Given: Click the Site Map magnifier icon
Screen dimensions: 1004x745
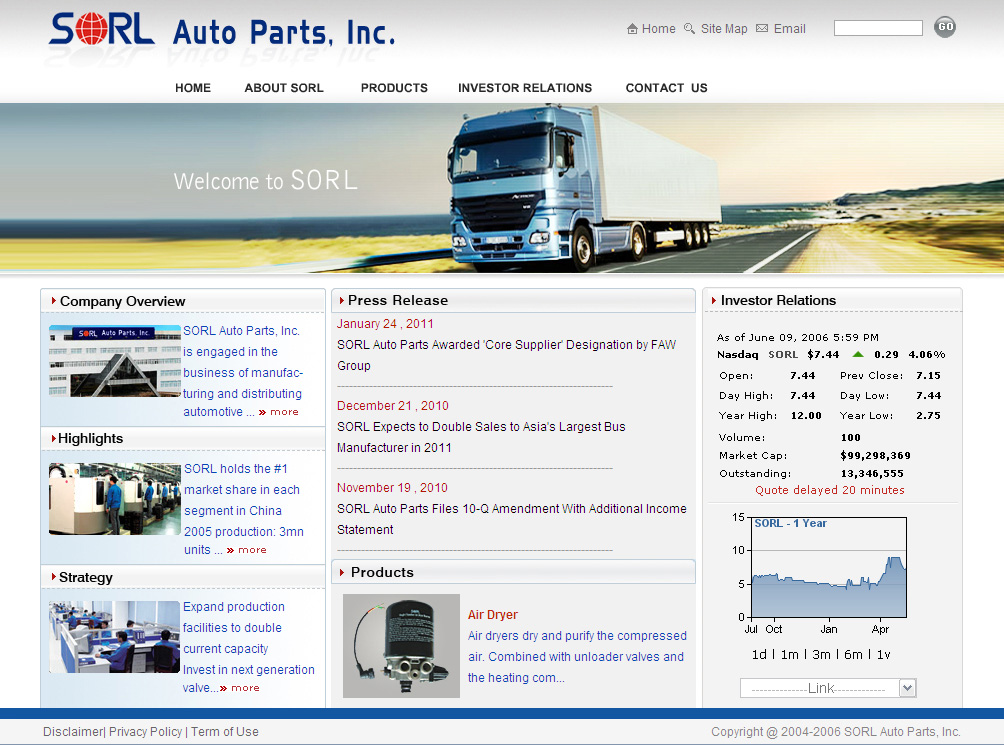Looking at the screenshot, I should 689,29.
